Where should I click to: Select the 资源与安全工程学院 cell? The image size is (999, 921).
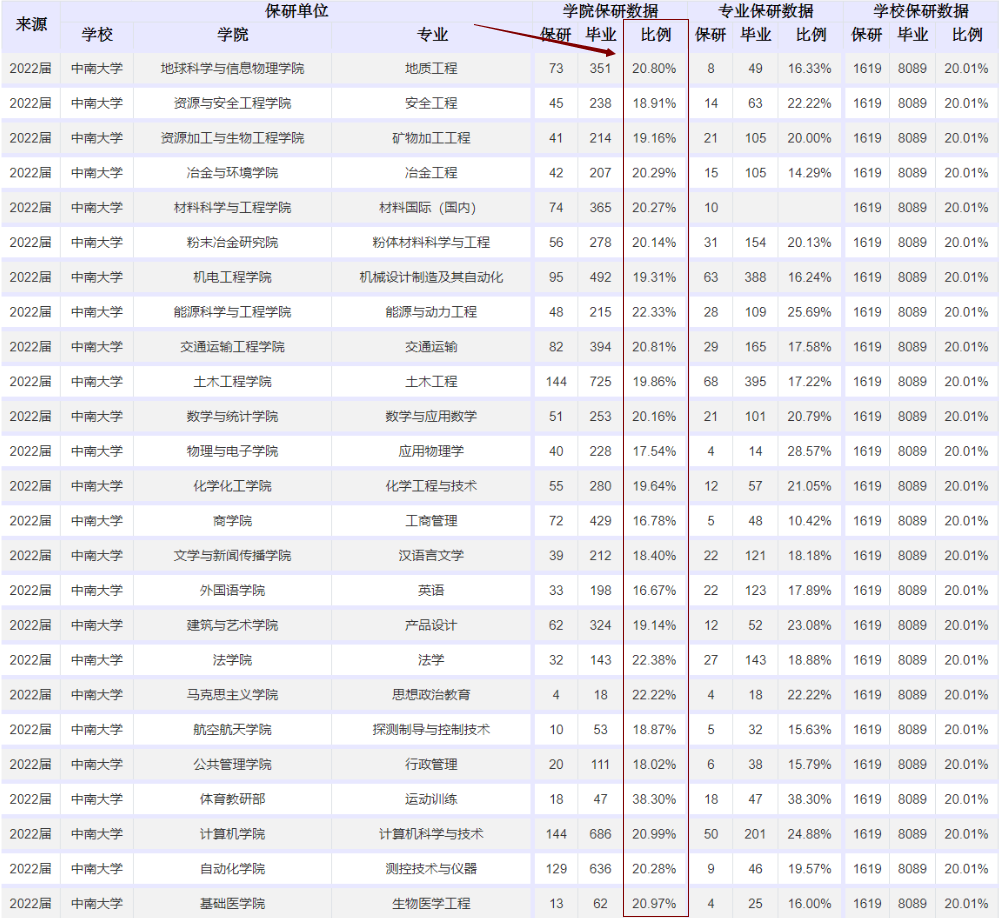click(233, 103)
